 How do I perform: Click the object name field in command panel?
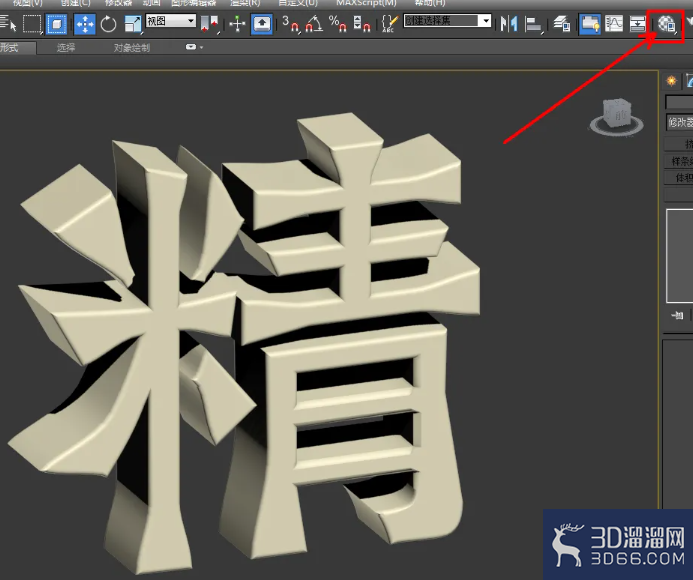[x=679, y=102]
